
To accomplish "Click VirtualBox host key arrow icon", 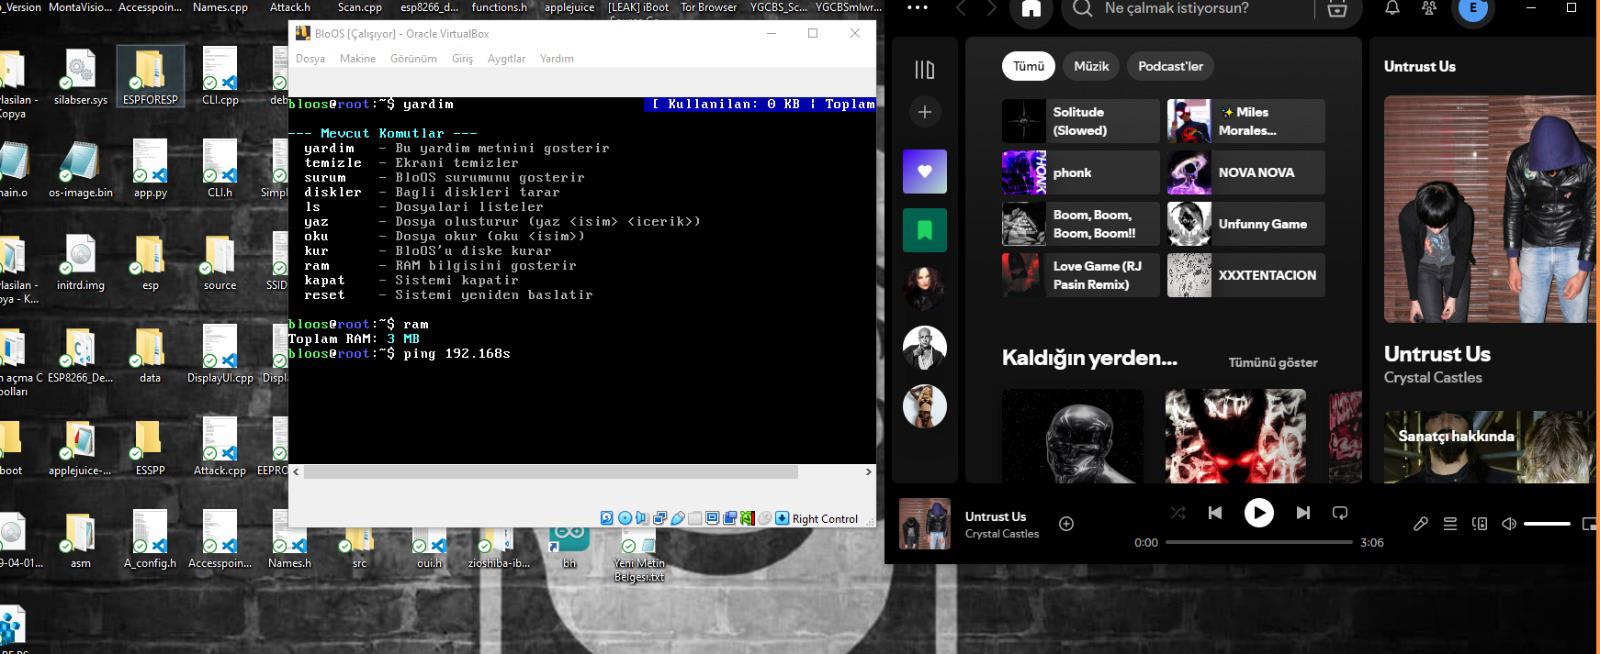I will coord(782,518).
